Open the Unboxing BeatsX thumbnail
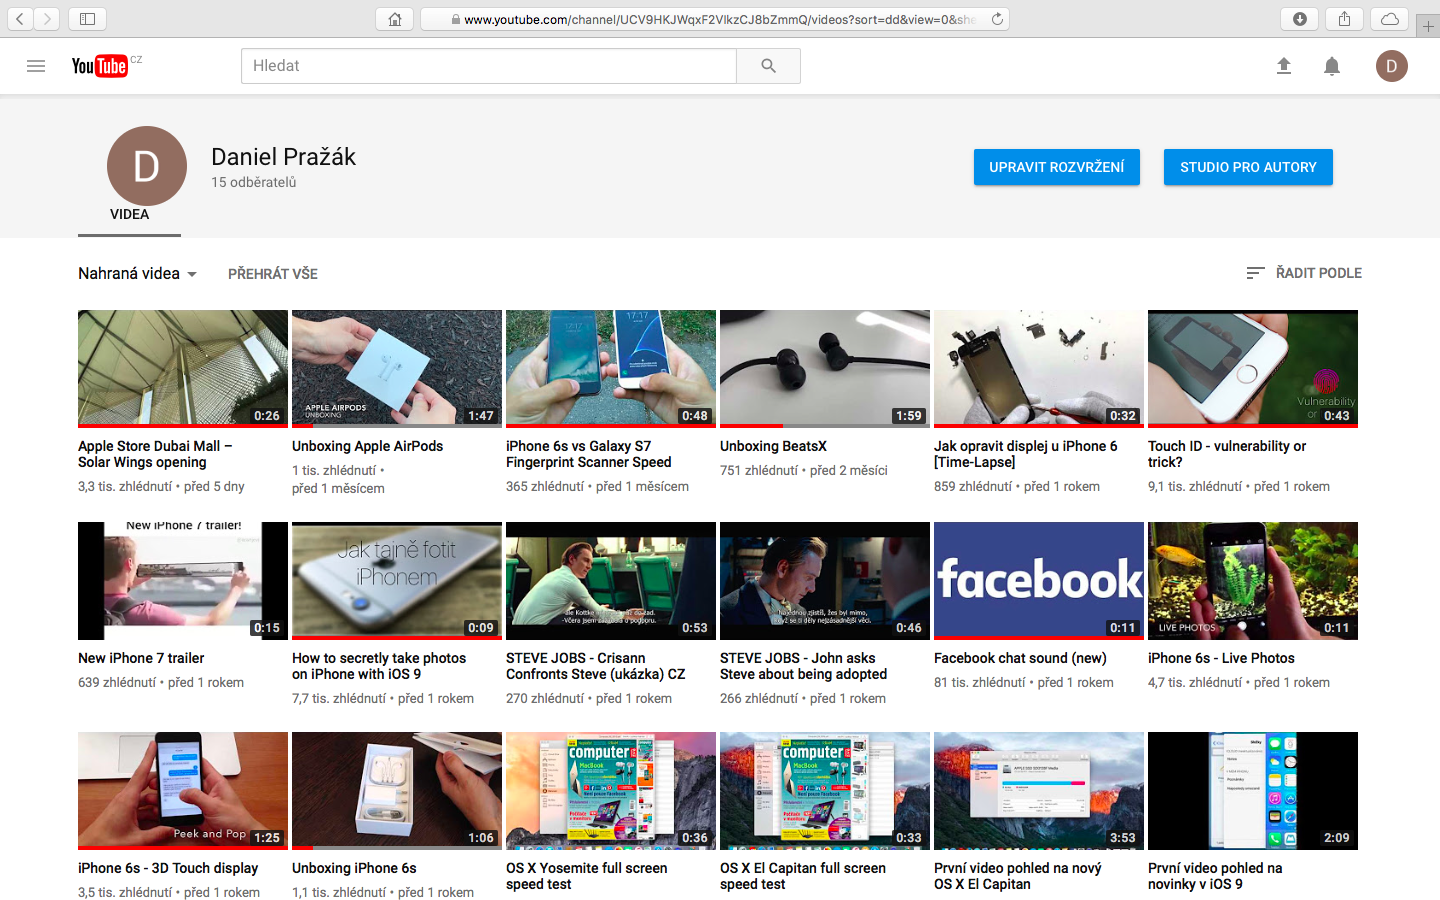 825,369
